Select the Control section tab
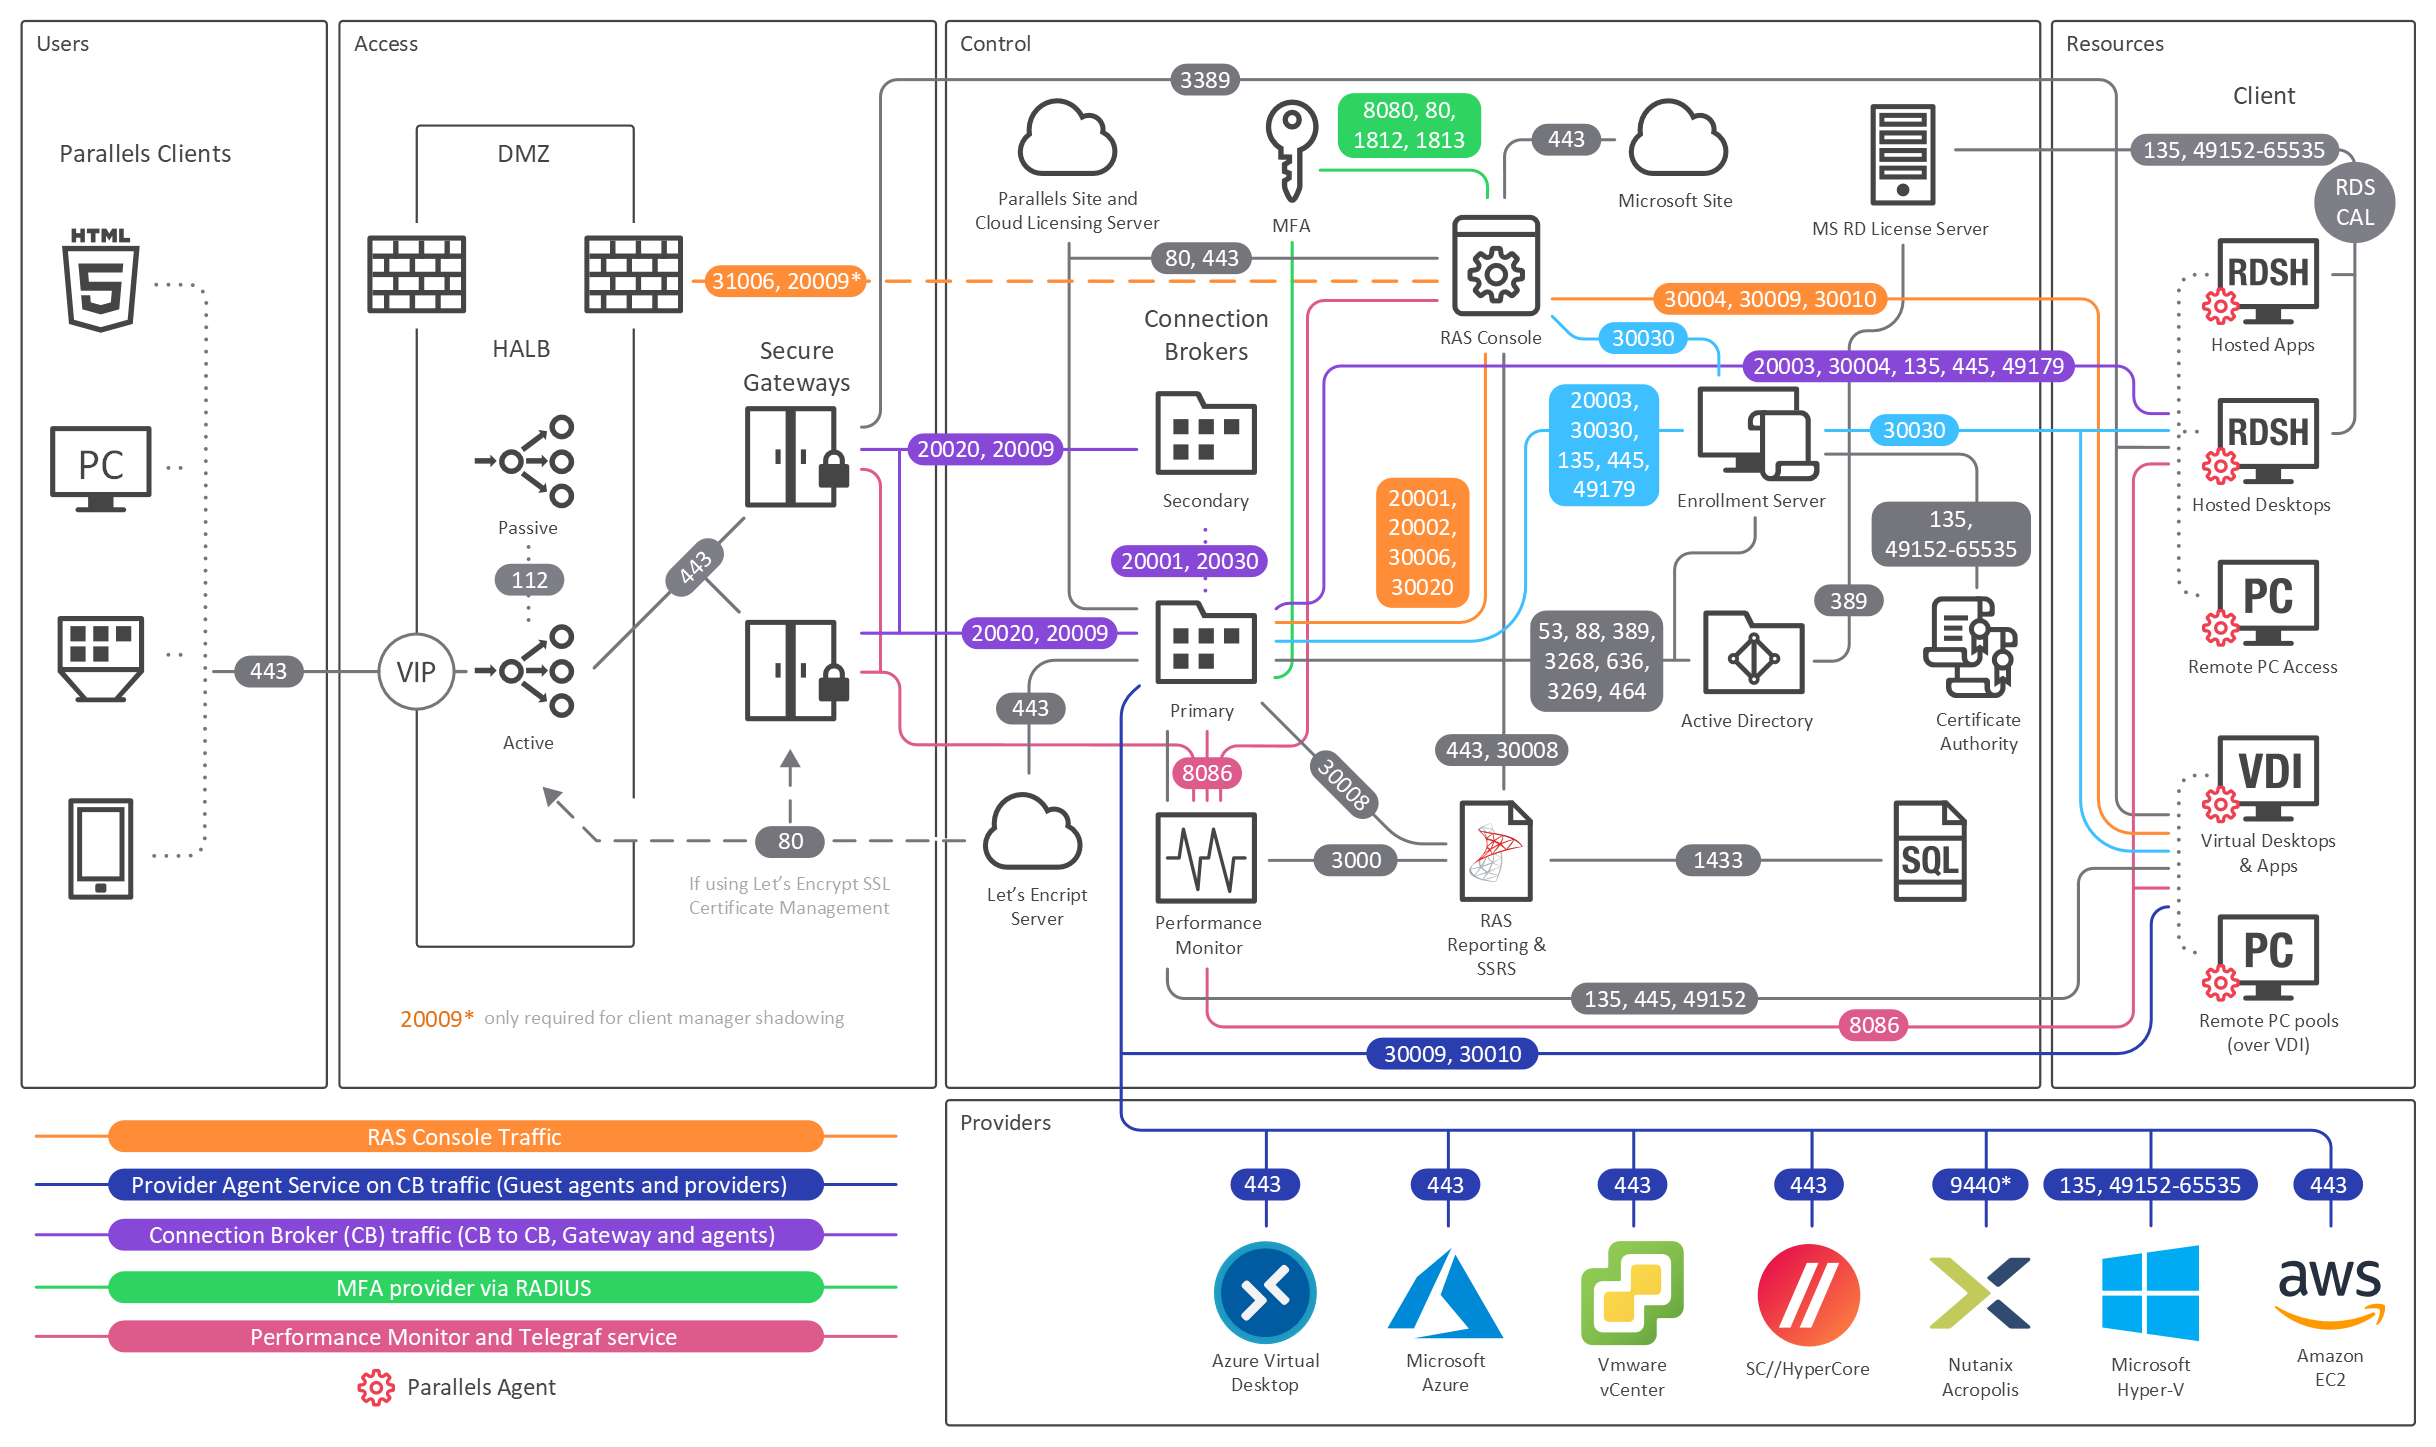The height and width of the screenshot is (1447, 2436). click(x=1001, y=40)
